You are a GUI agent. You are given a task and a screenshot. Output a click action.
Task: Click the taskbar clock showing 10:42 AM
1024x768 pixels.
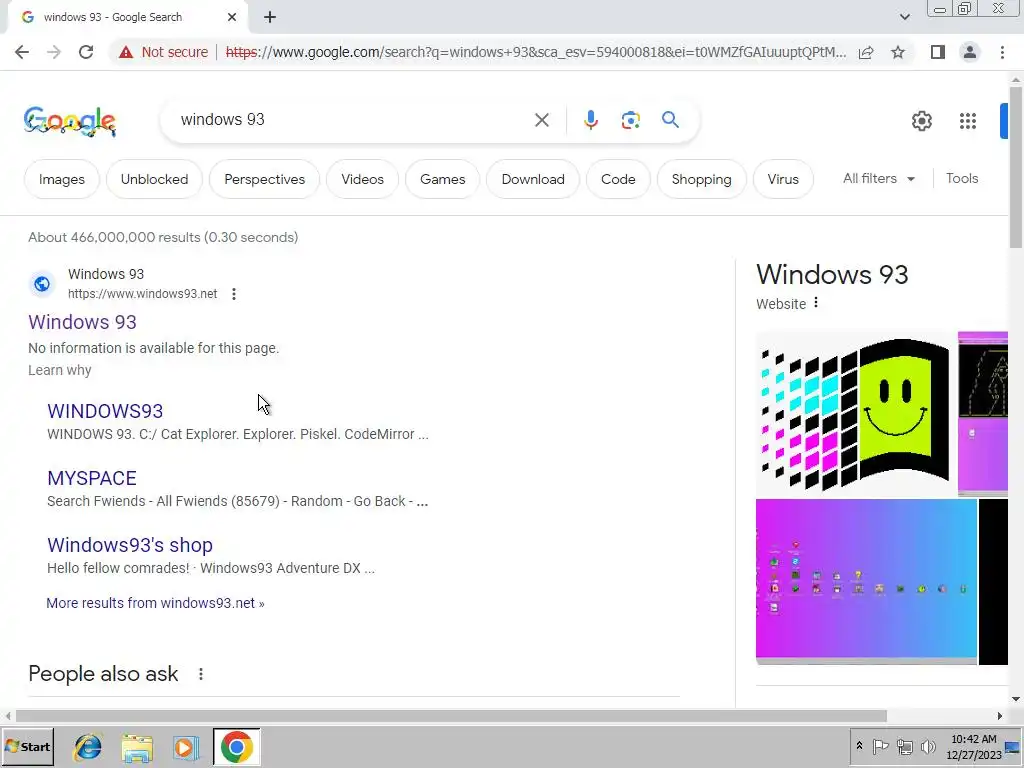(x=974, y=747)
